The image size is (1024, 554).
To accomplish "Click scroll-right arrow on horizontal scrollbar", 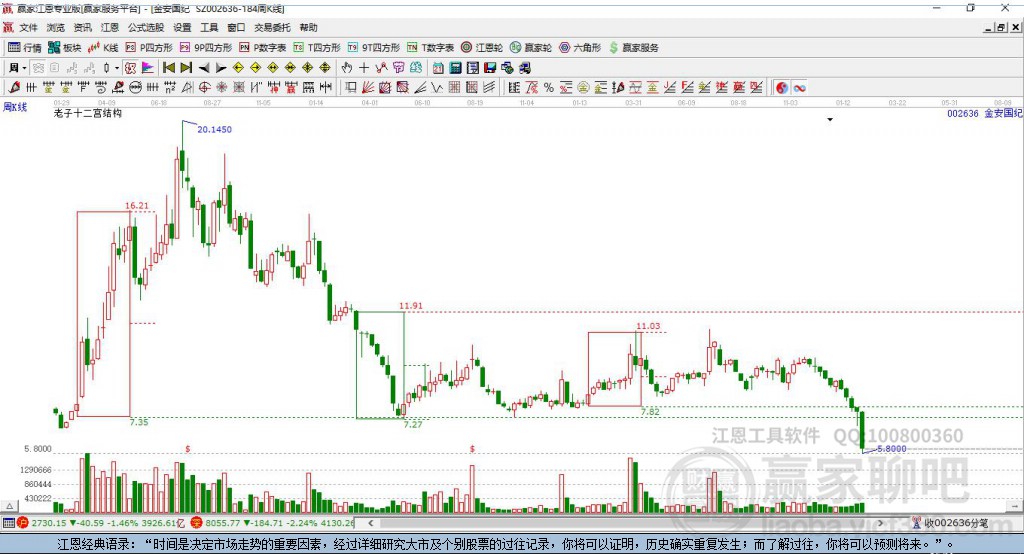I will 880,523.
